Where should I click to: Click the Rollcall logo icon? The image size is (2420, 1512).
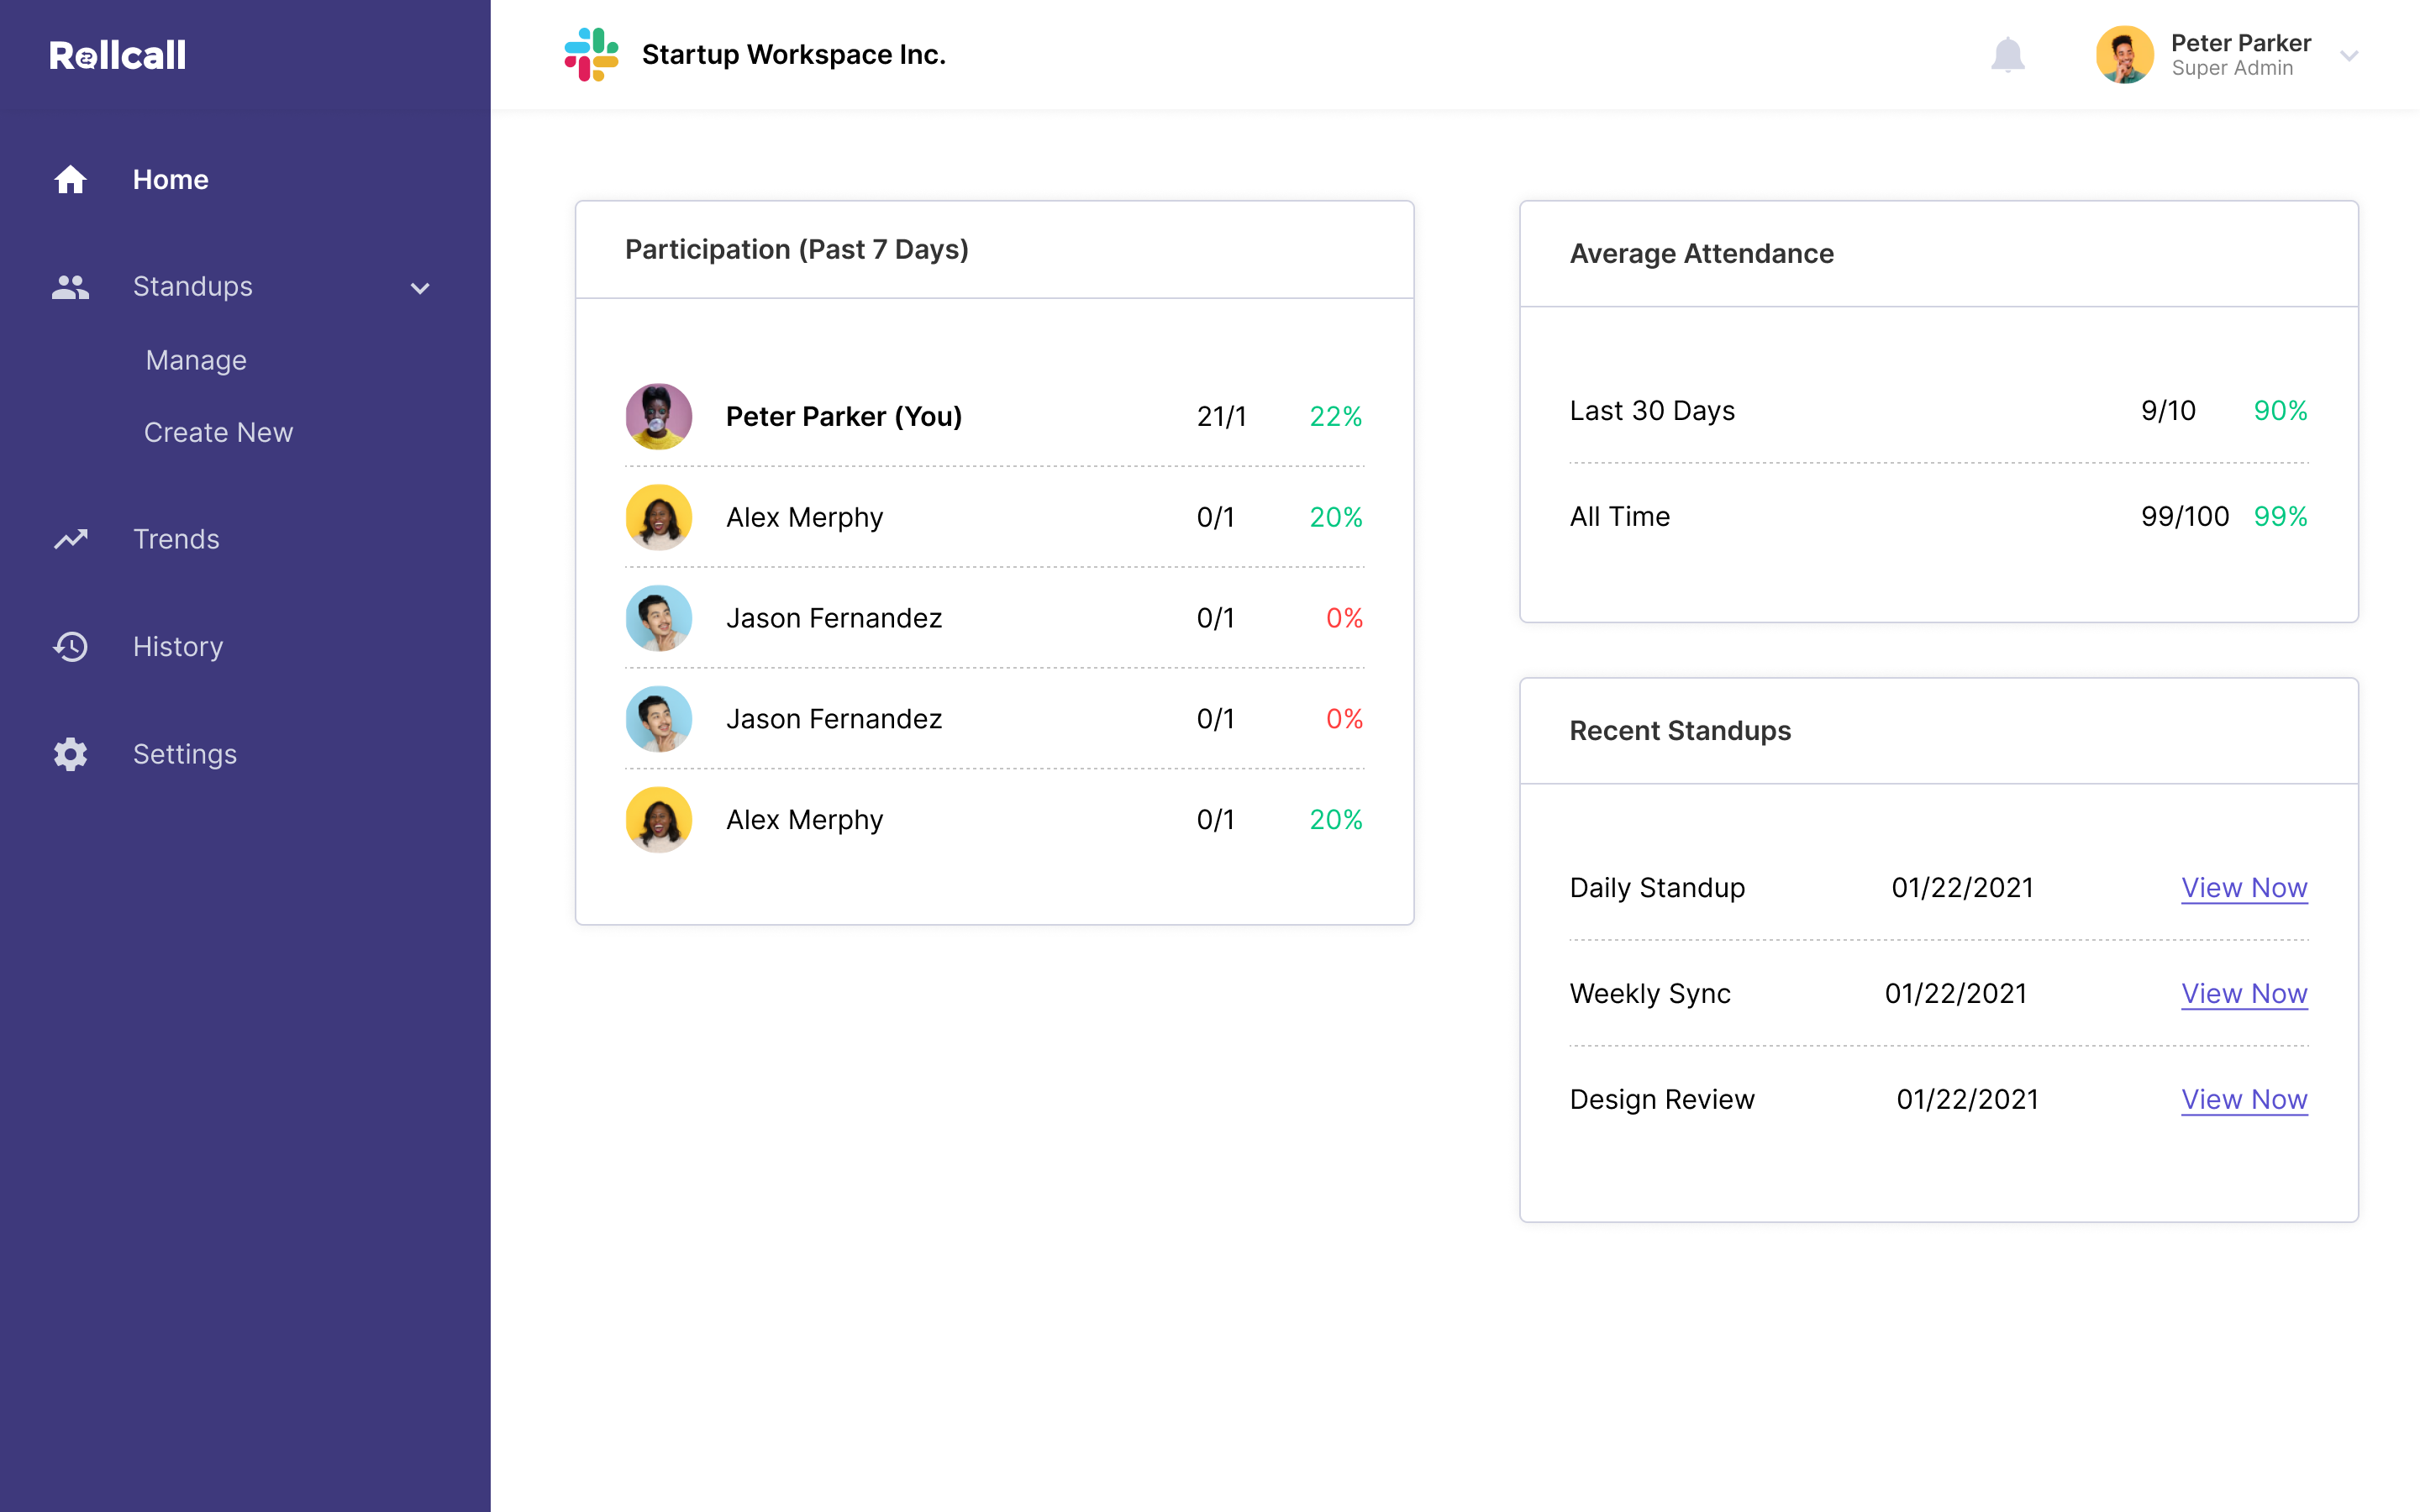pyautogui.click(x=117, y=54)
